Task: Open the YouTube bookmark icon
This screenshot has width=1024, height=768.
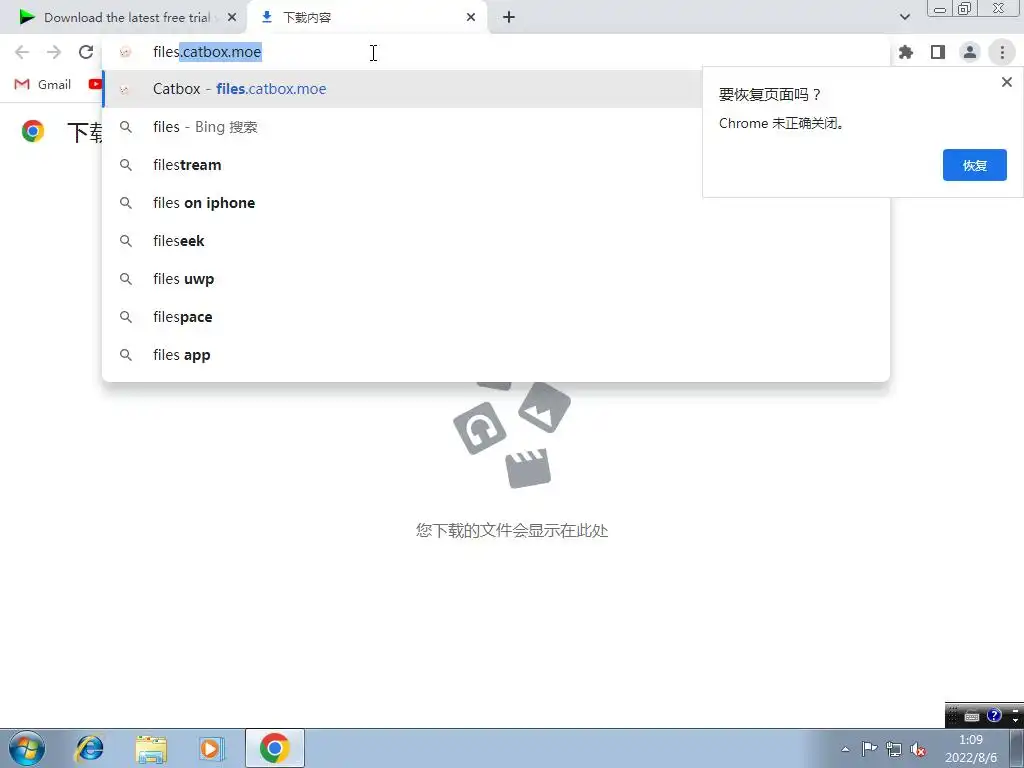Action: [95, 84]
